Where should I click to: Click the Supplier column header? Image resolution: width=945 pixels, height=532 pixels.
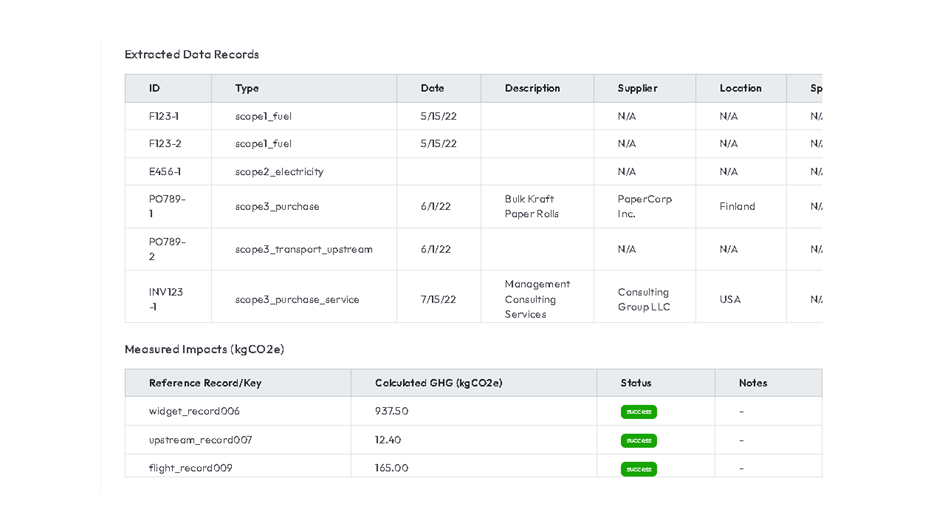point(637,88)
